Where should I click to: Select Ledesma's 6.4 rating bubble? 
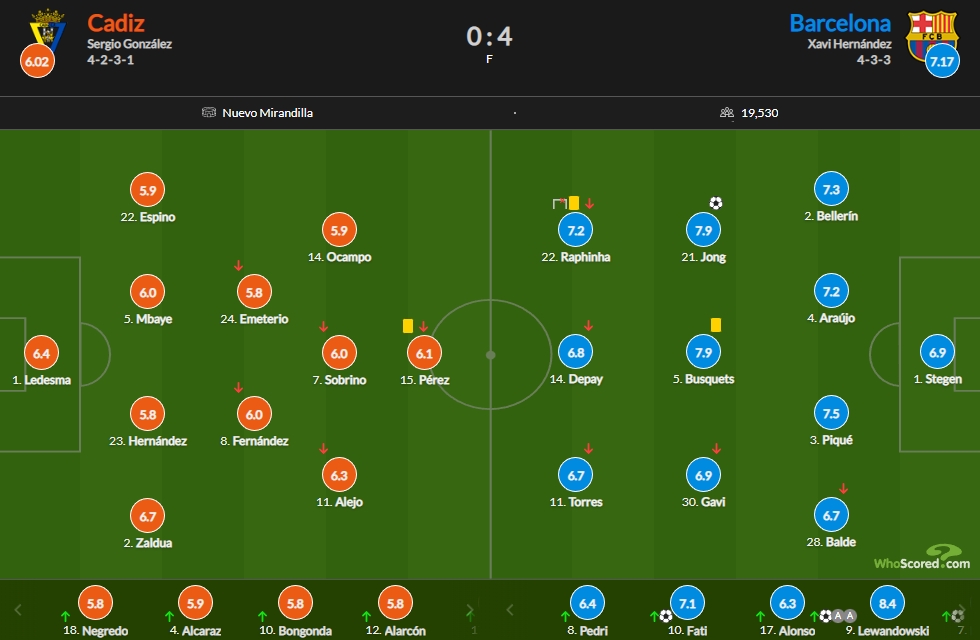(x=41, y=353)
